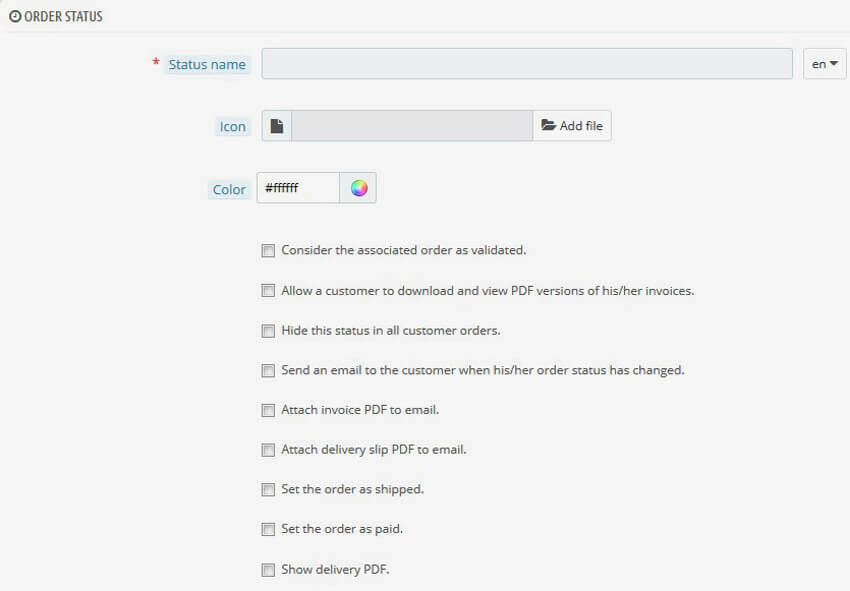
Task: Click the Status name input field
Action: (525, 63)
